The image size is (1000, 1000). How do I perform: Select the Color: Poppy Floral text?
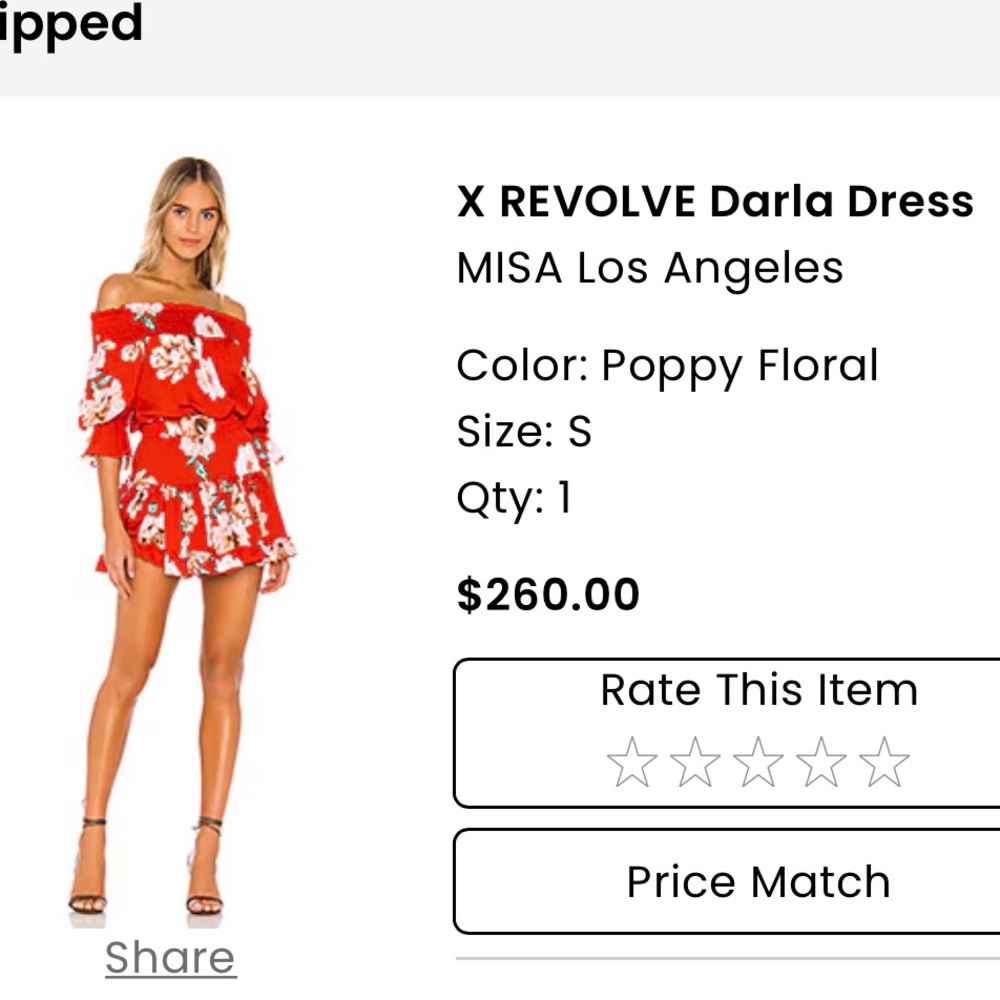(x=667, y=366)
